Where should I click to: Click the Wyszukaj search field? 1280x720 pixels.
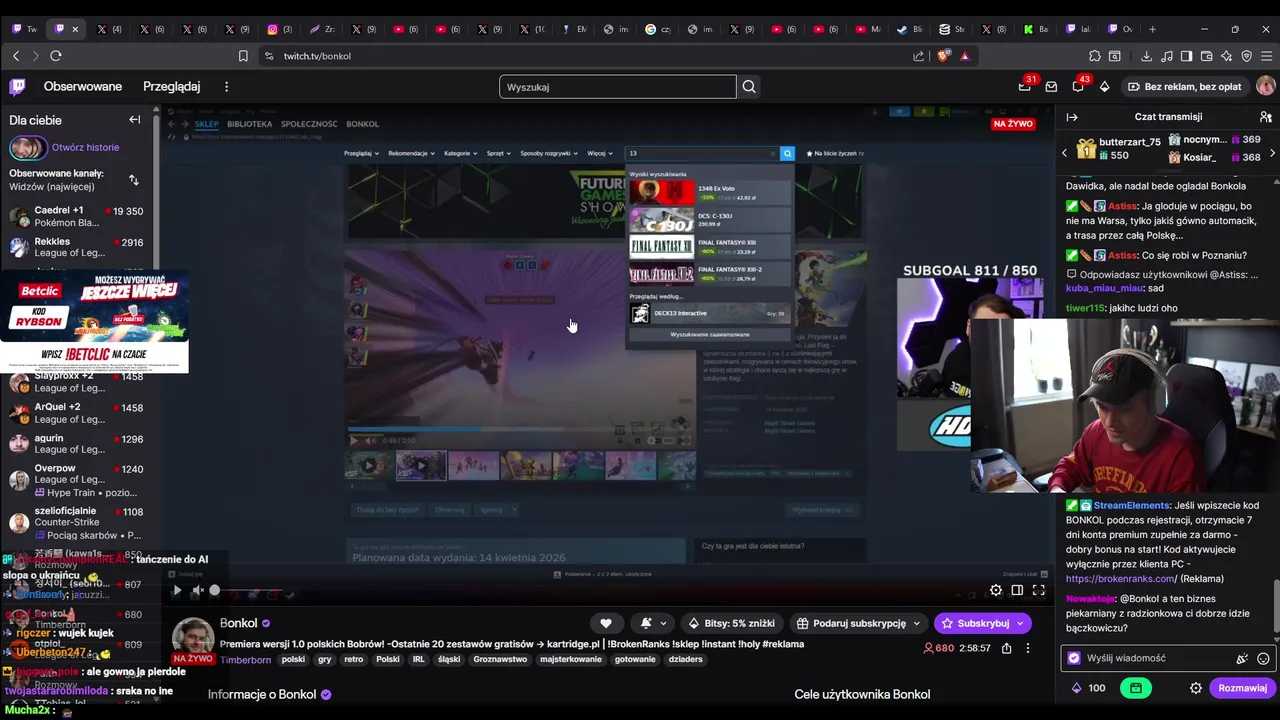(617, 87)
